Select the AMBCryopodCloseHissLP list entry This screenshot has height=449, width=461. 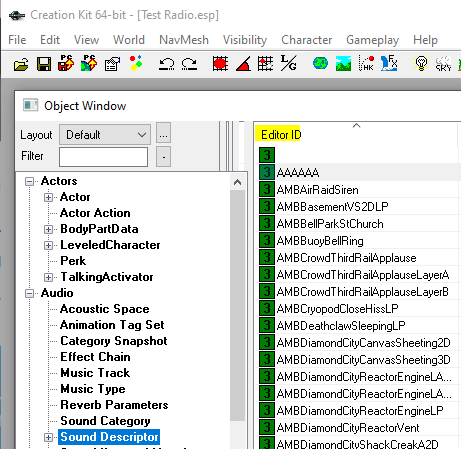(337, 309)
